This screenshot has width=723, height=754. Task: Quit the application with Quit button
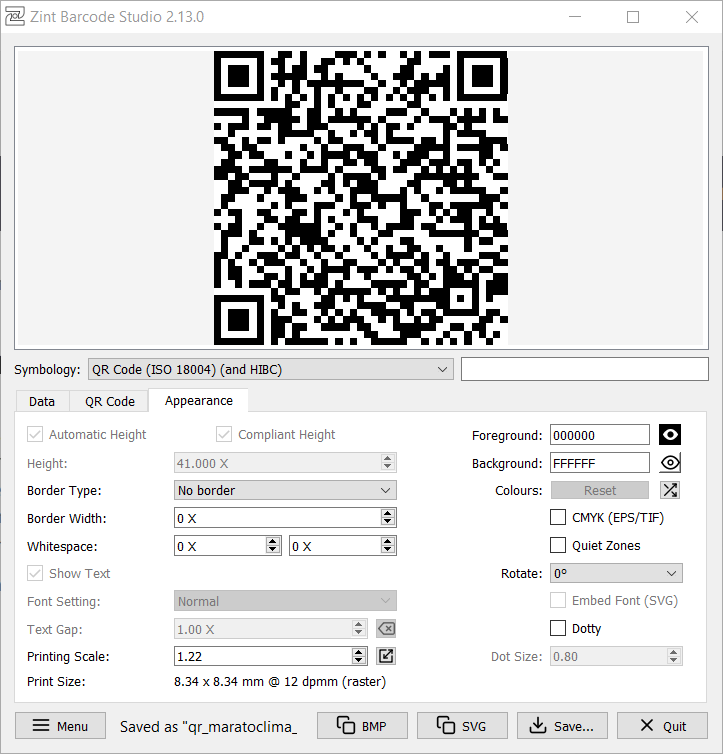(662, 726)
